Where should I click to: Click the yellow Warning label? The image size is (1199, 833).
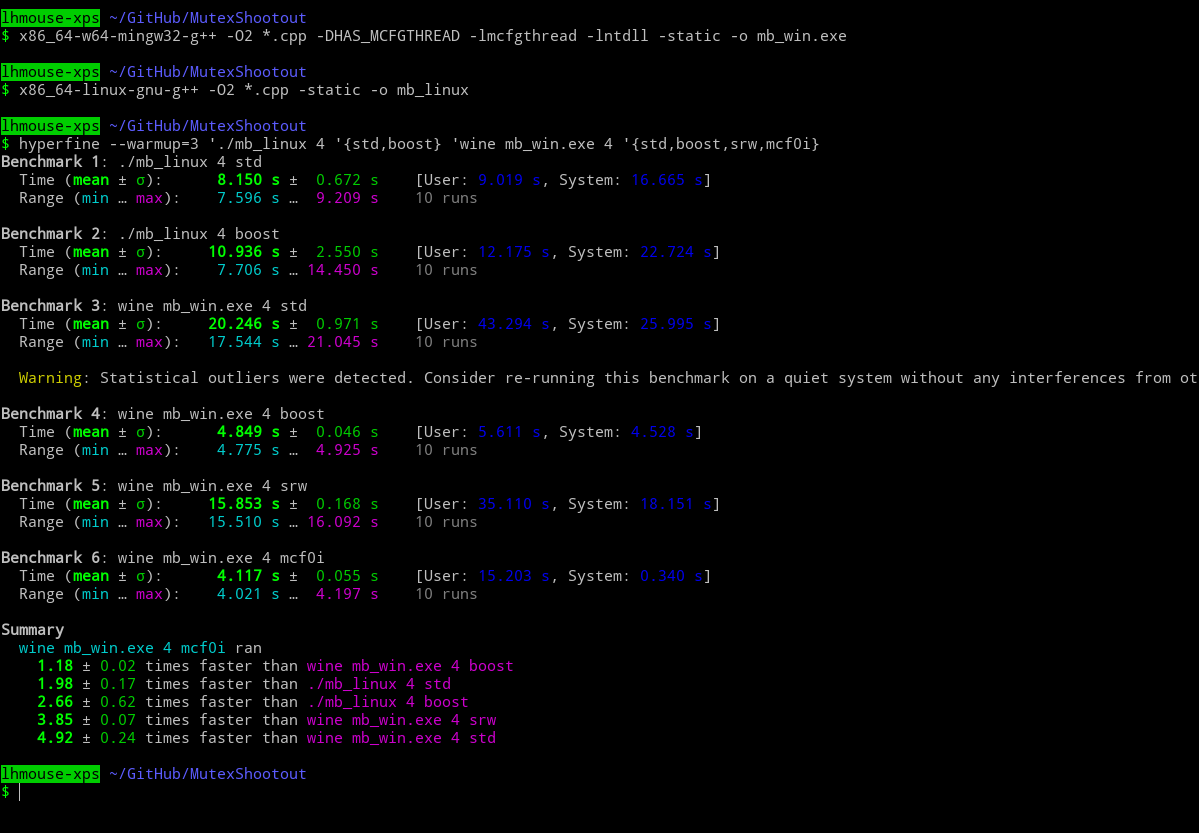pyautogui.click(x=50, y=378)
